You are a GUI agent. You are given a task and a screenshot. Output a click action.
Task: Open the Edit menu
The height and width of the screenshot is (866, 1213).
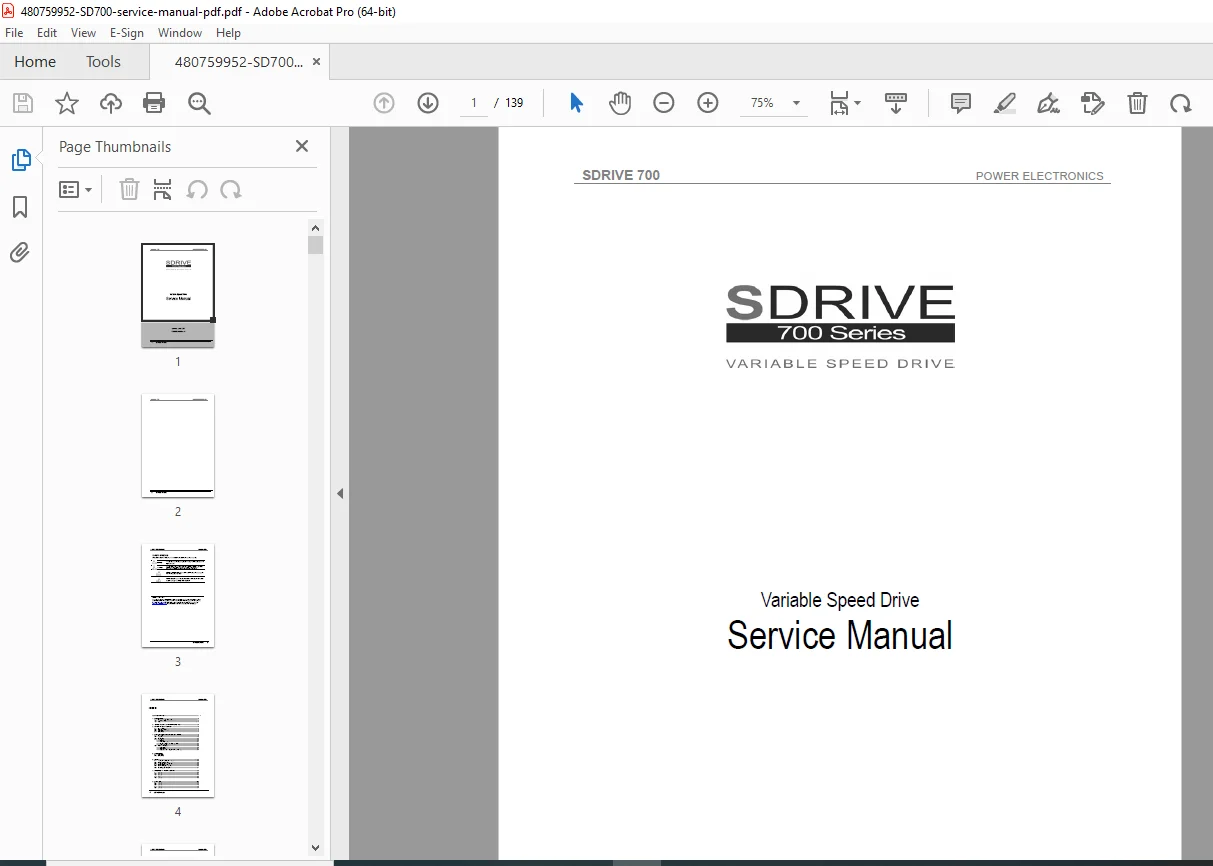coord(47,33)
